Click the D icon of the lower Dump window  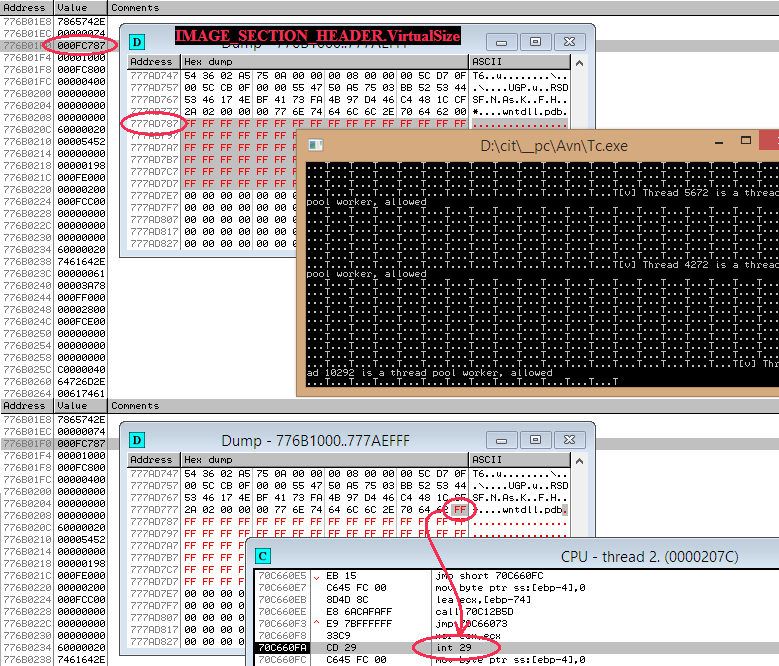138,439
